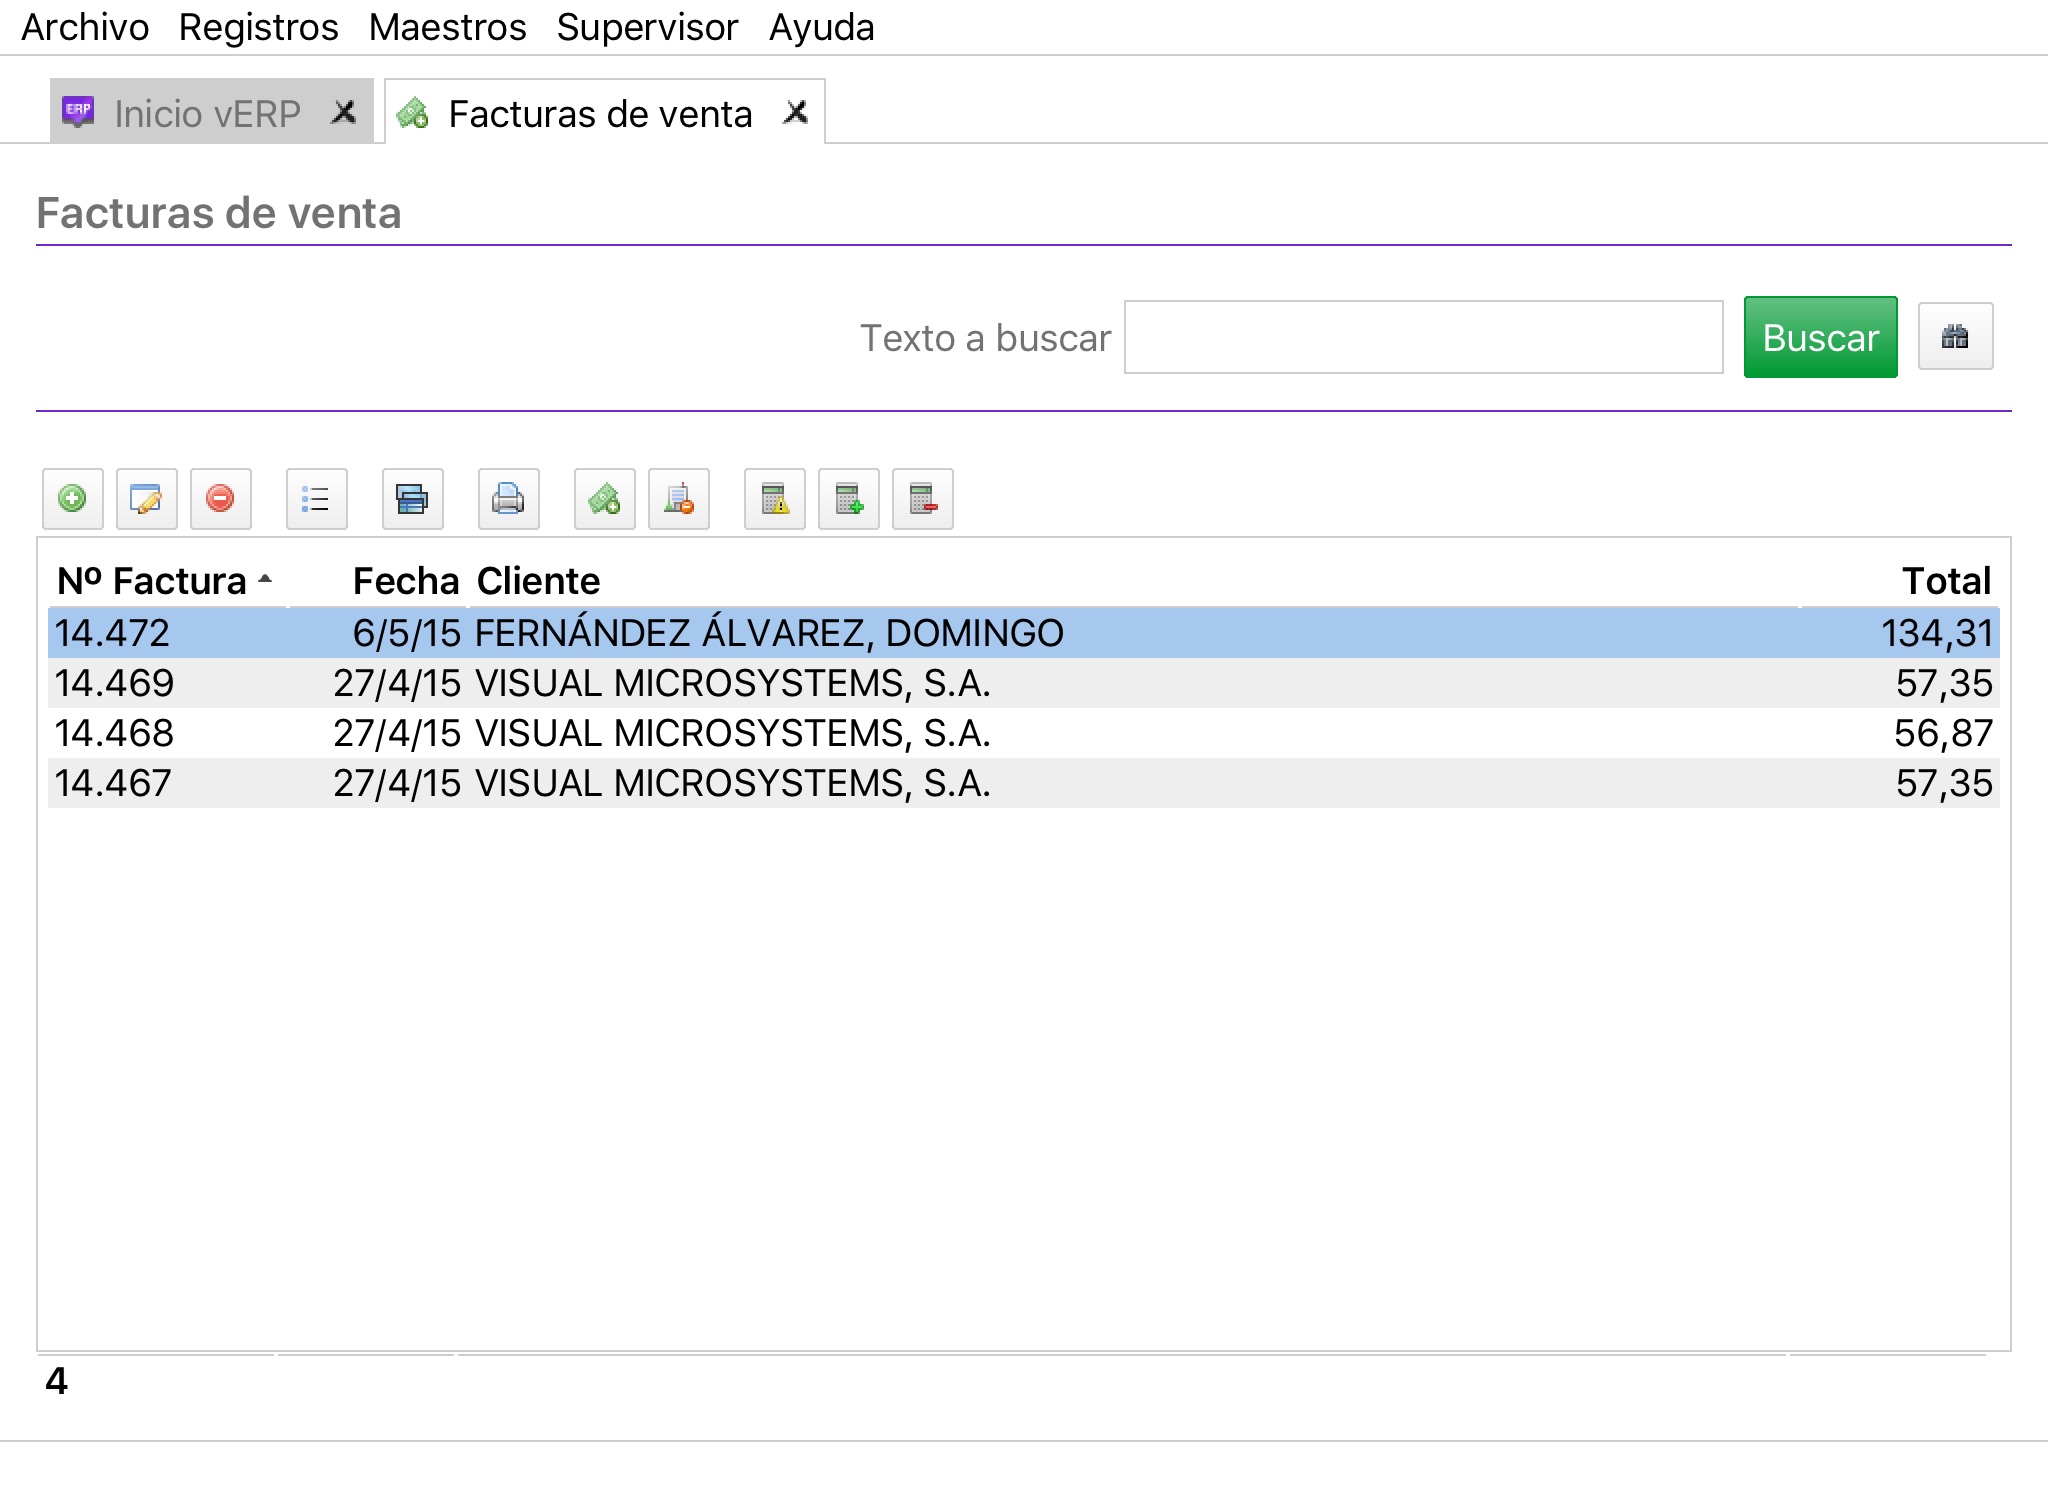This screenshot has width=2048, height=1496.
Task: Print invoices with the printer icon
Action: click(509, 499)
